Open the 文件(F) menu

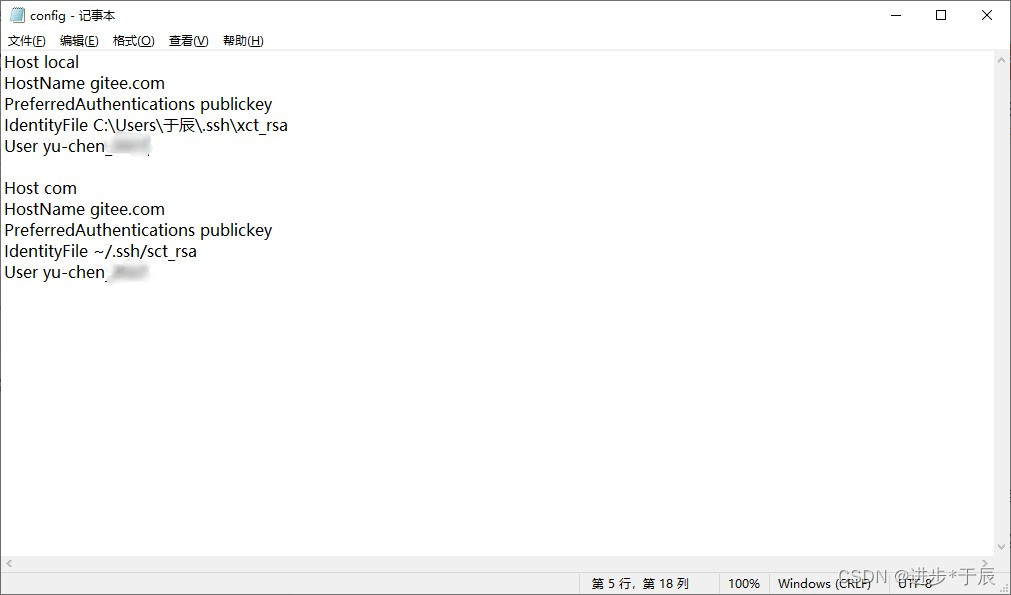(x=26, y=41)
